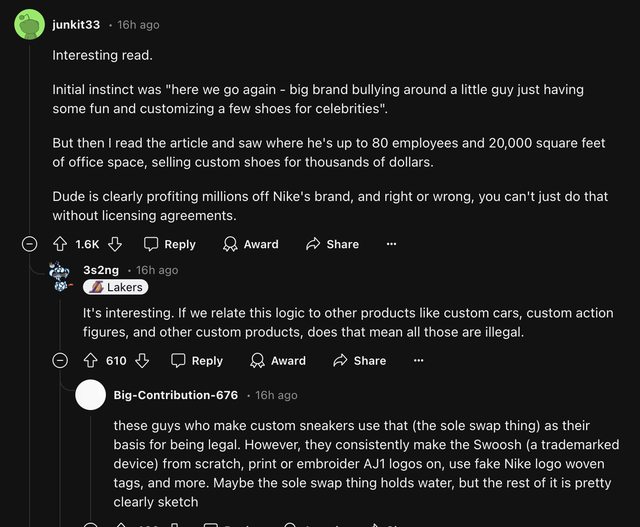Reply to 3s2ng's comment
Viewport: 640px width, 527px height.
[x=196, y=360]
